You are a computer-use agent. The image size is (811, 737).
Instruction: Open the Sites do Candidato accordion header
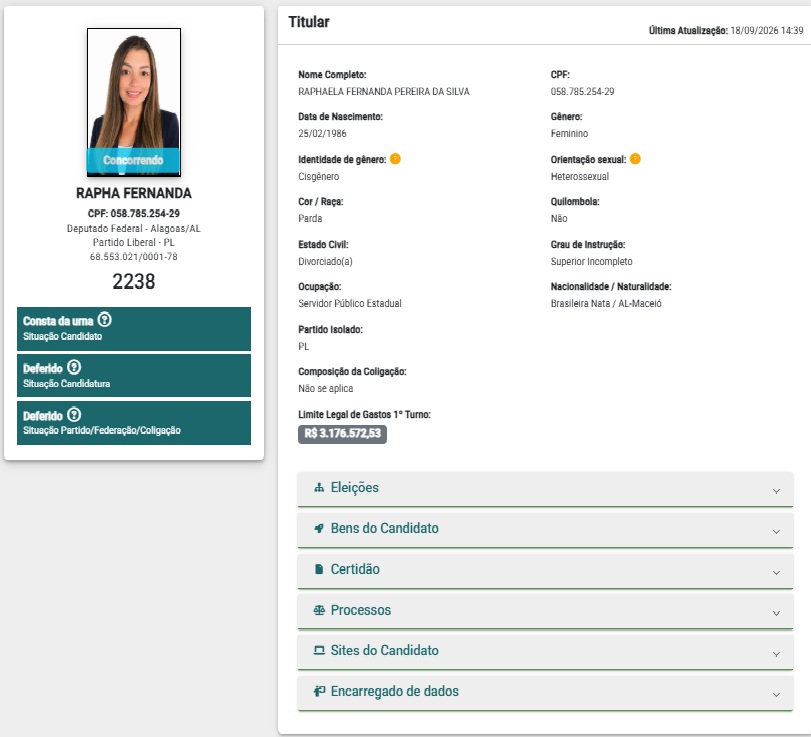[545, 652]
